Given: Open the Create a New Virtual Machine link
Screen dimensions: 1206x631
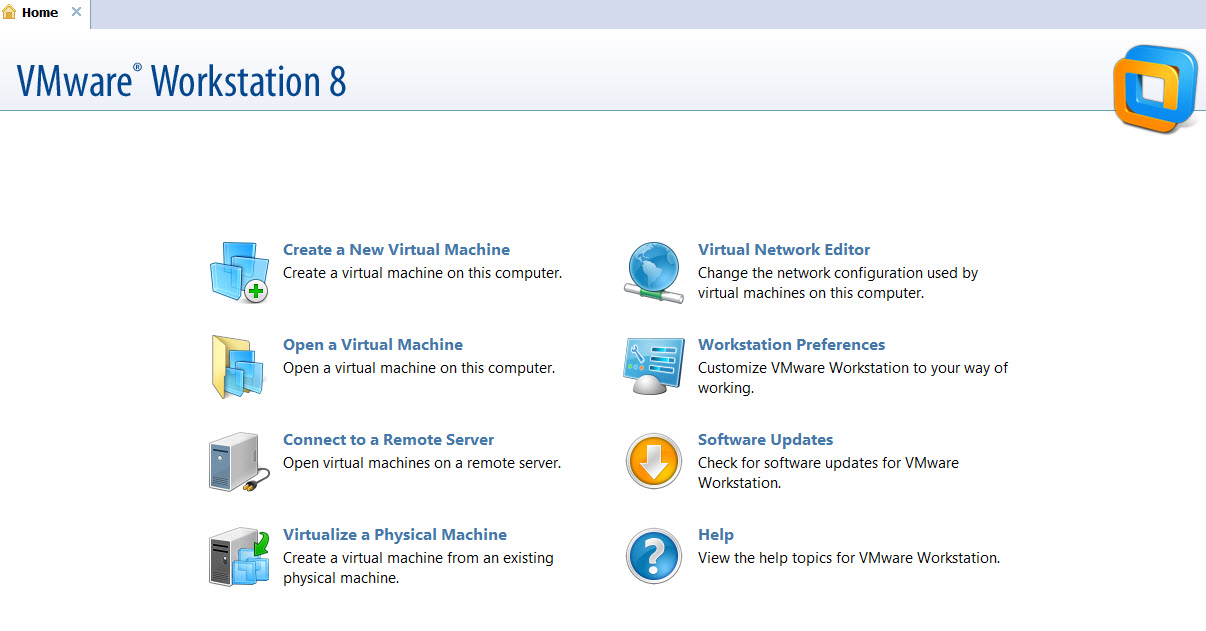Looking at the screenshot, I should tap(396, 250).
